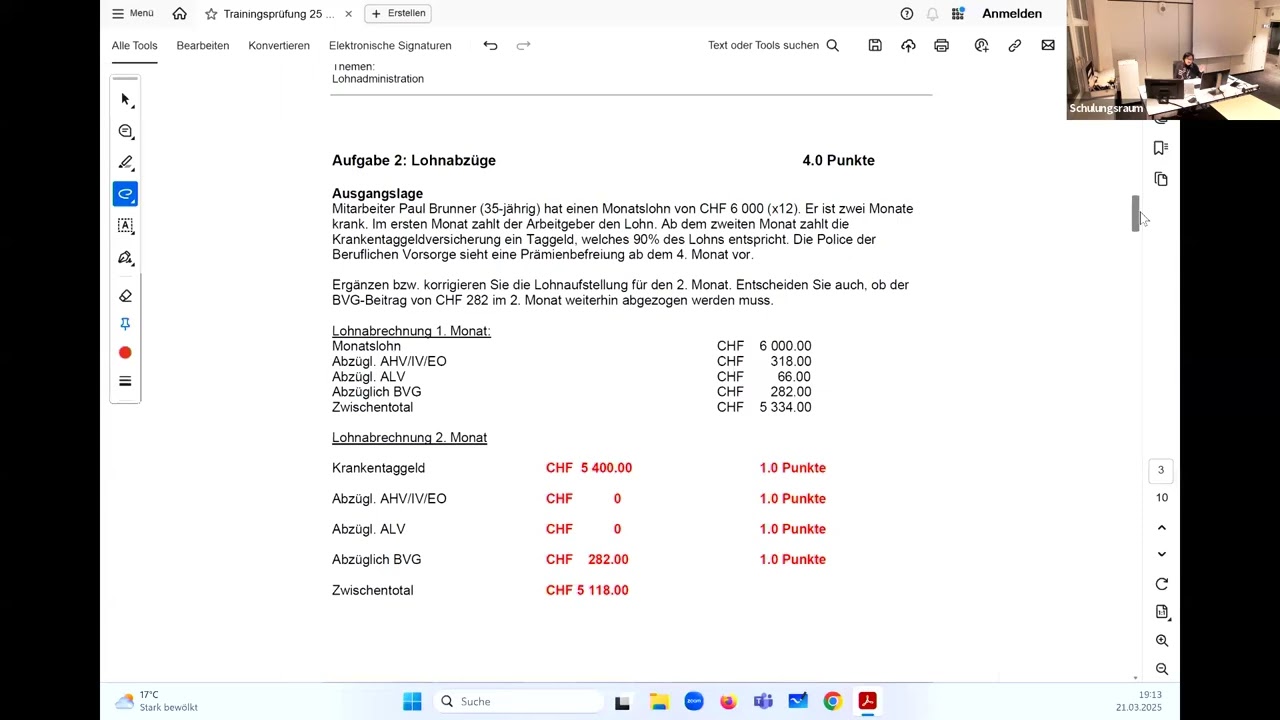Viewport: 1280px width, 720px height.
Task: Open File Explorer from the taskbar
Action: (659, 701)
